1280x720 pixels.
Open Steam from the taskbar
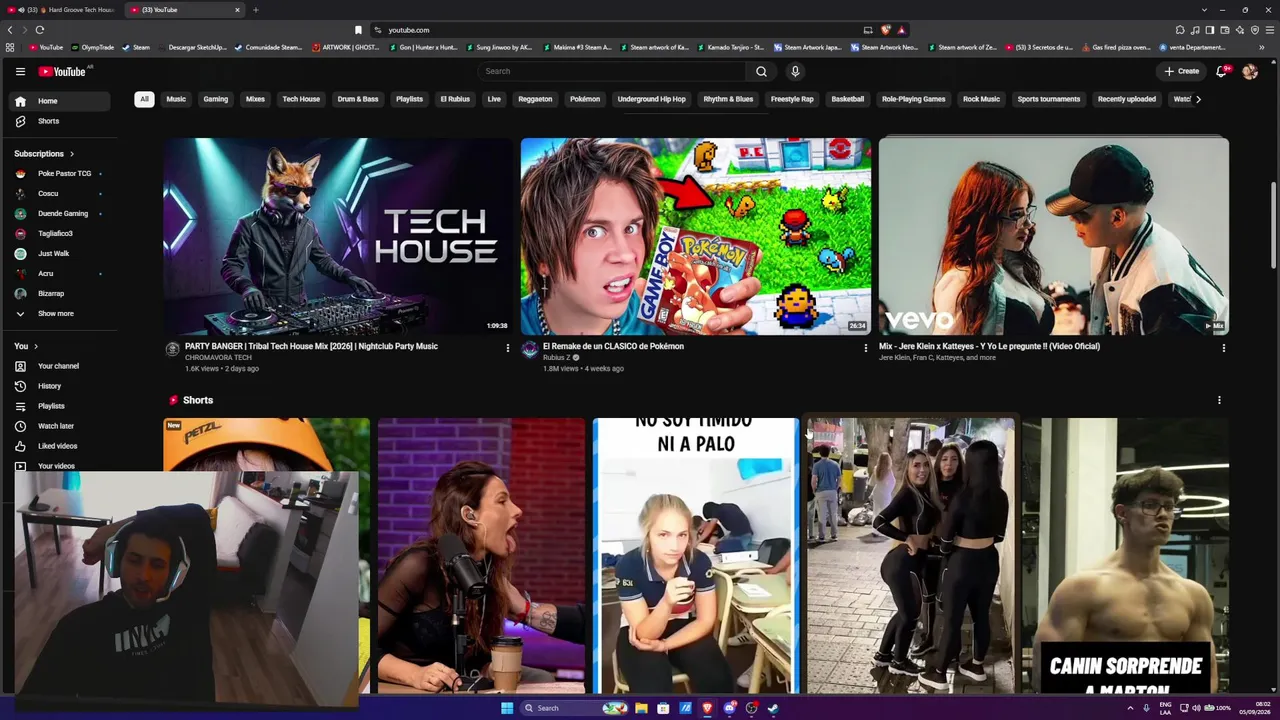pos(773,708)
